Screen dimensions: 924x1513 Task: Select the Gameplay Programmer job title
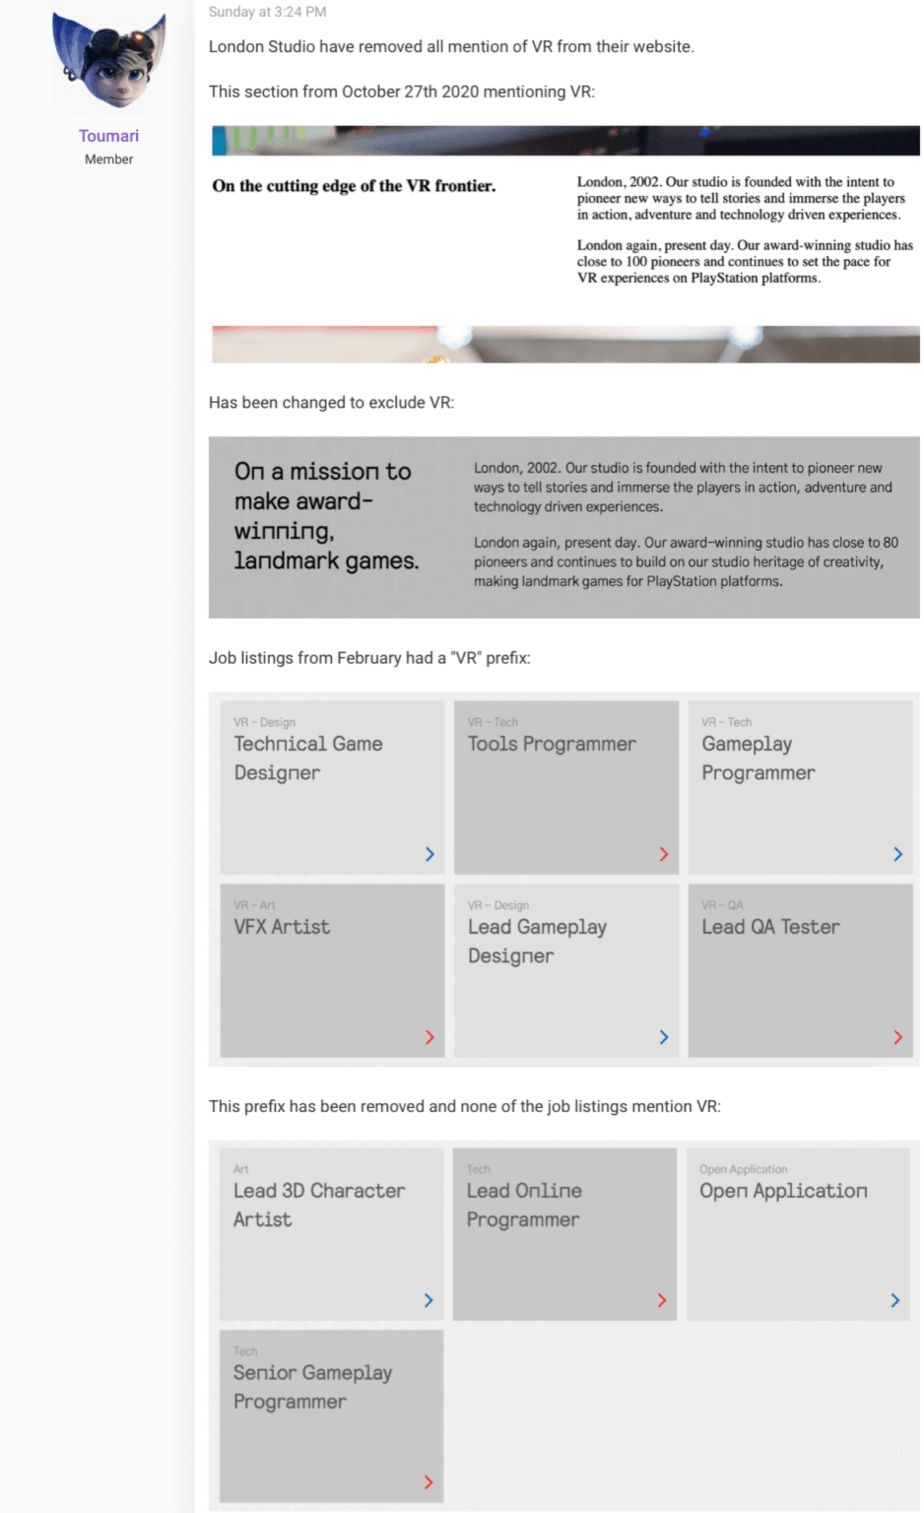[758, 758]
